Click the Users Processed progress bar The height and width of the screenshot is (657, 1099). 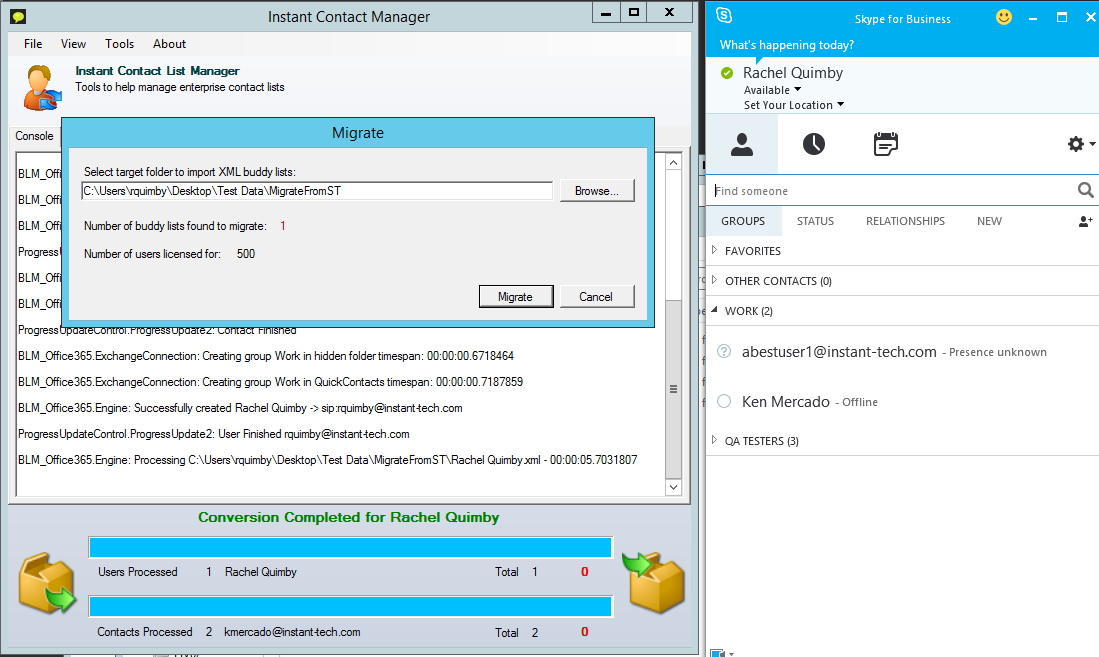350,547
